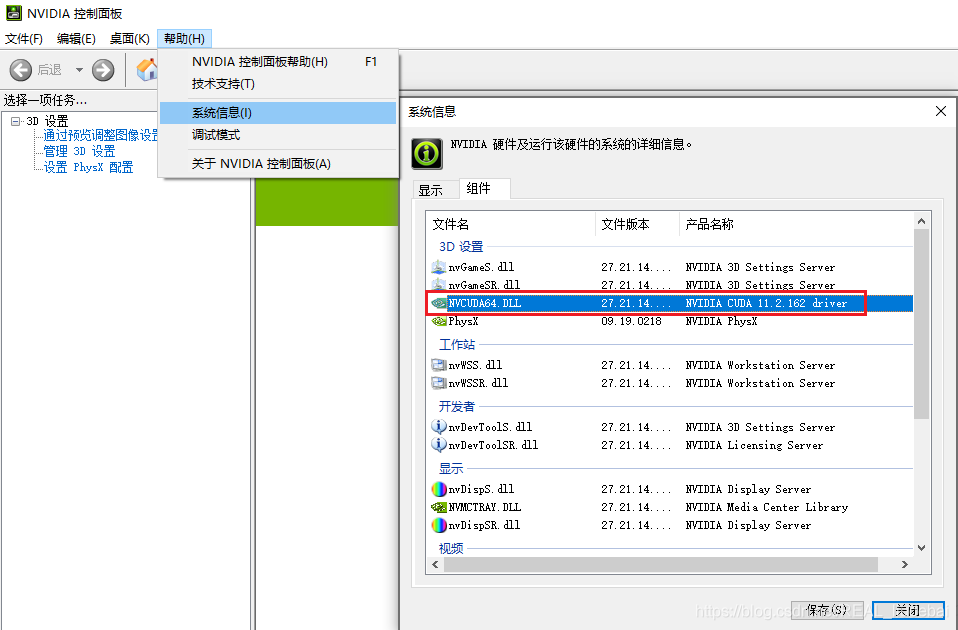The width and height of the screenshot is (958, 630).
Task: Open 设置 PhysX 配置 tree item
Action: (88, 167)
